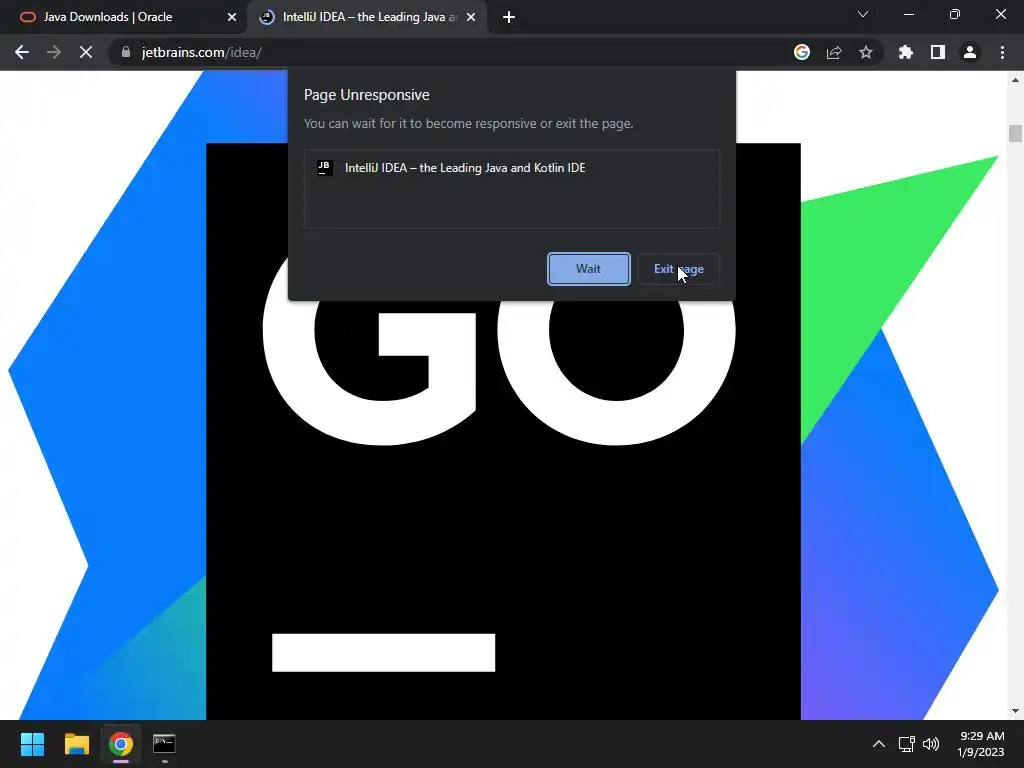Click the scrollbar up arrow
1024x768 pixels.
click(x=1015, y=81)
